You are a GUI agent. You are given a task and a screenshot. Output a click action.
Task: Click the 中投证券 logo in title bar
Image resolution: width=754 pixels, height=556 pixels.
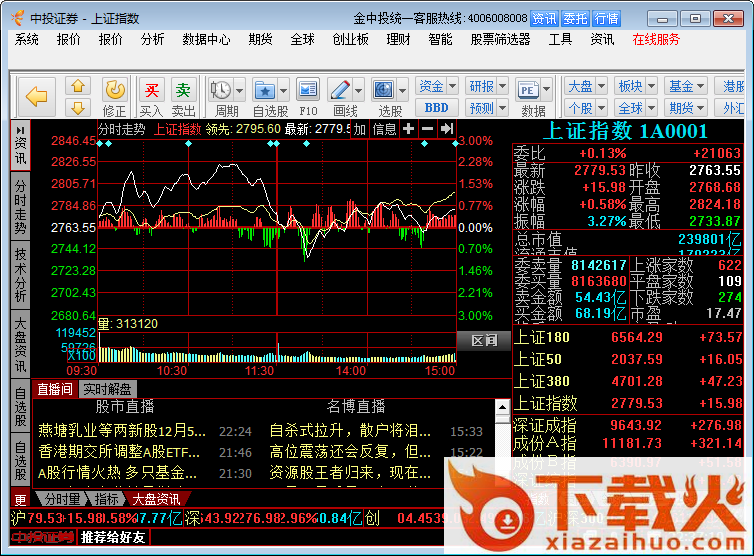[x=18, y=18]
